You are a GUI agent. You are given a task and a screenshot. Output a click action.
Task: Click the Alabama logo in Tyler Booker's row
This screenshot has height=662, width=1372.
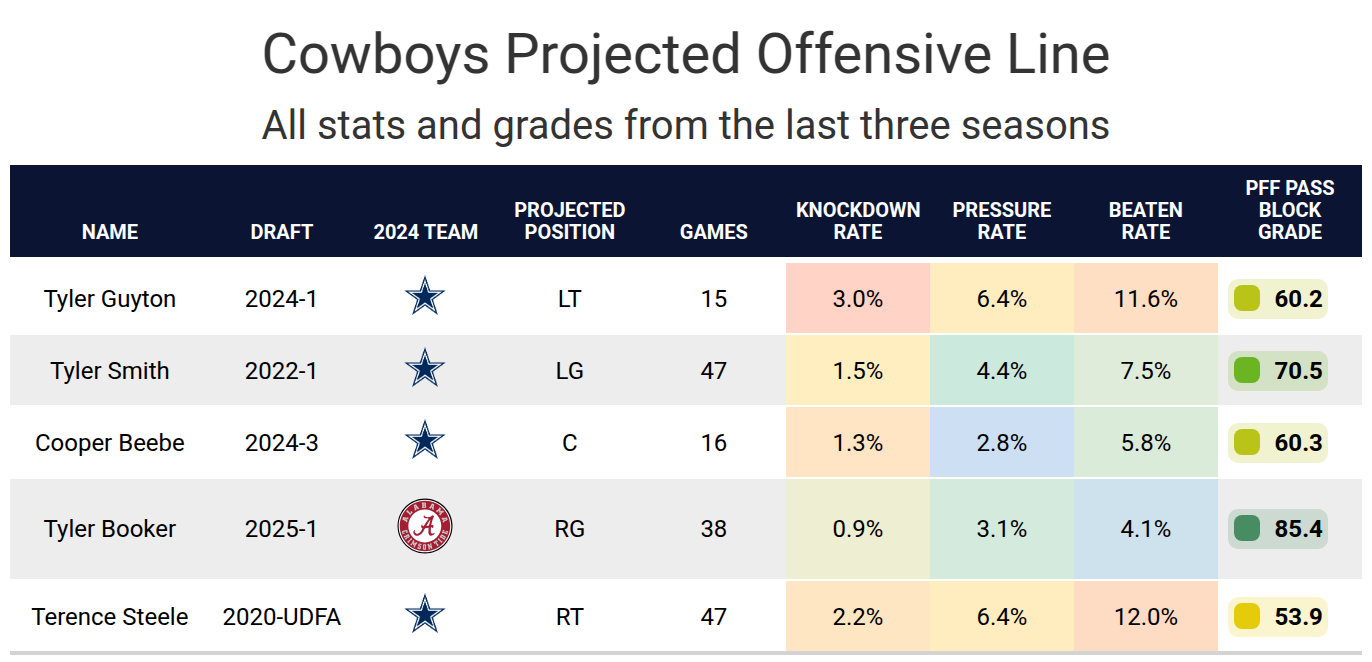pos(425,528)
